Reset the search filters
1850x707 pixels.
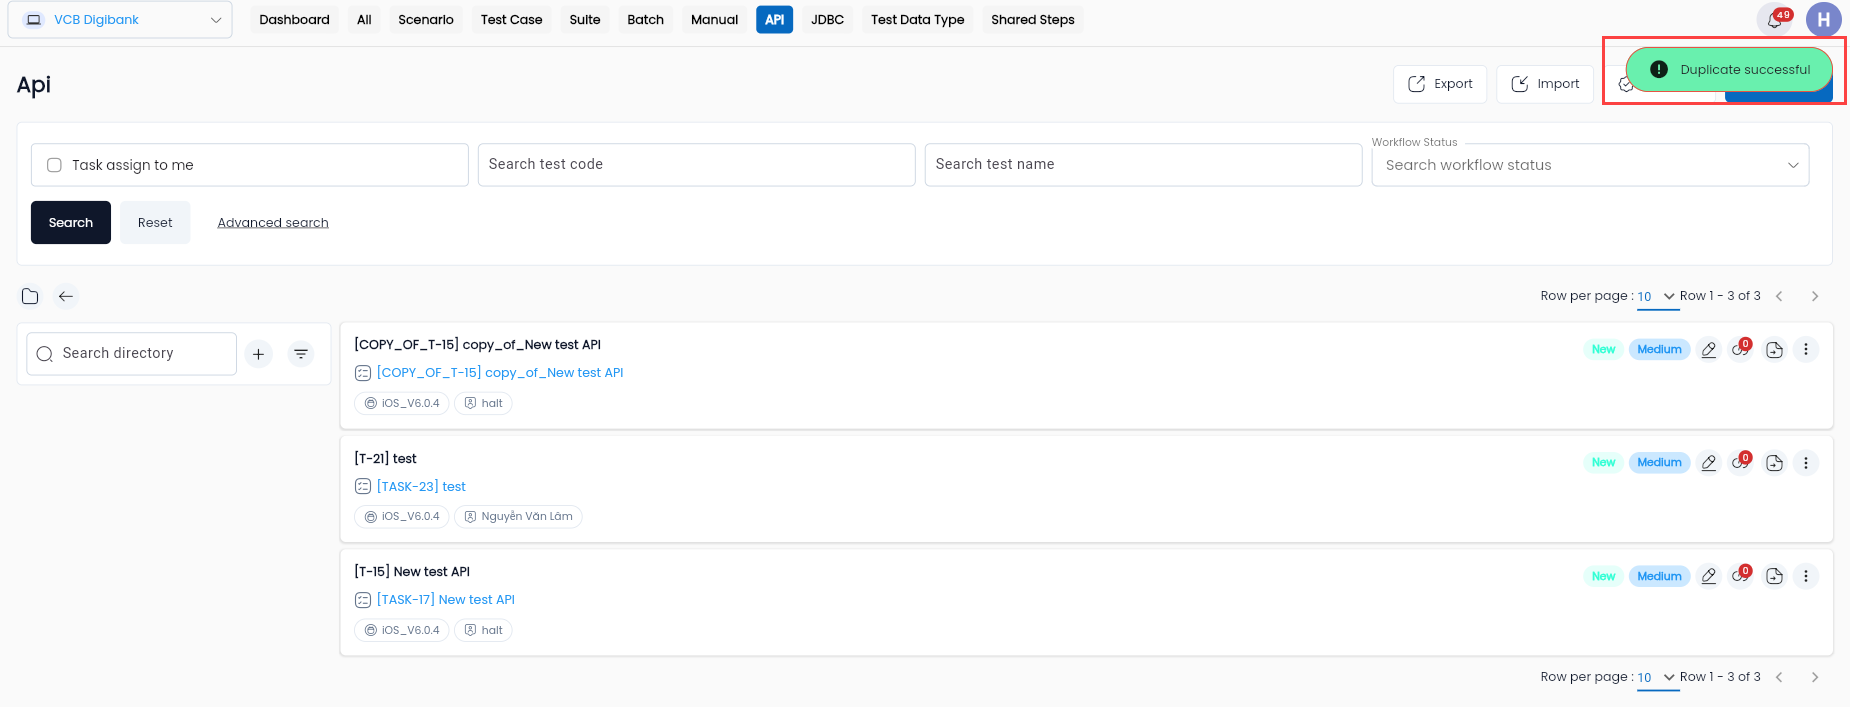pos(155,223)
